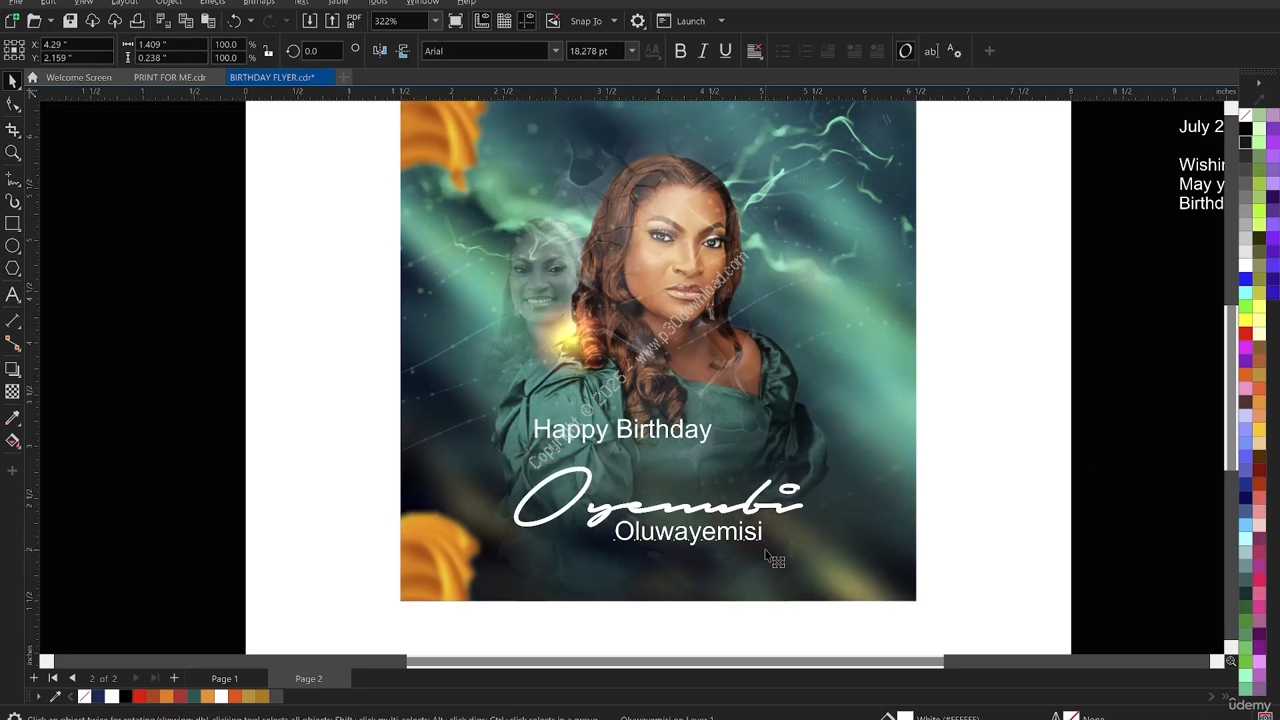1280x720 pixels.
Task: Create a new document
Action: pyautogui.click(x=12, y=21)
